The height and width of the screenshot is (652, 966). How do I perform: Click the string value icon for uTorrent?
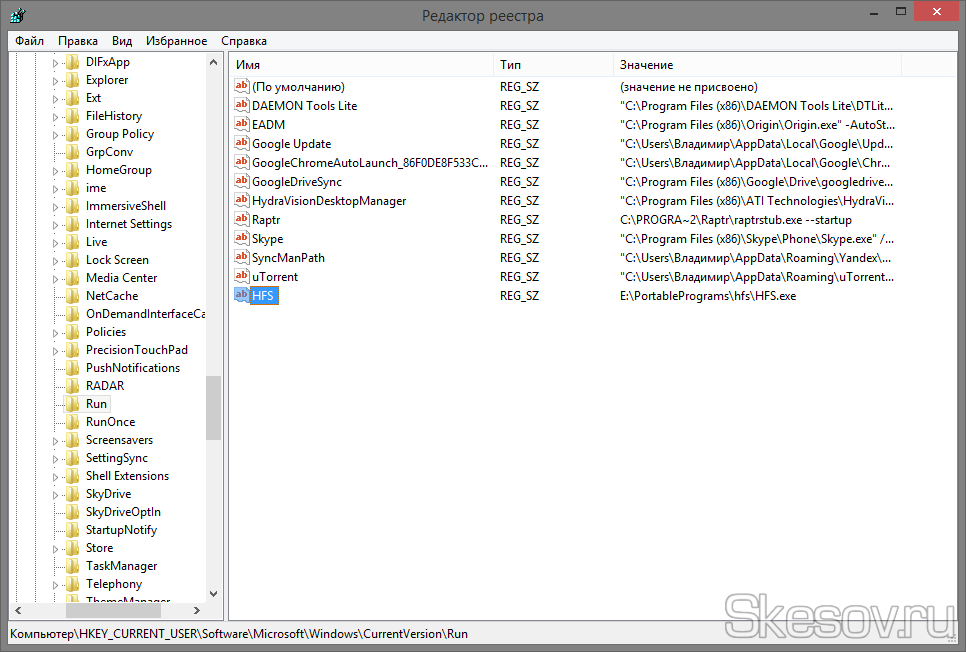(x=241, y=276)
